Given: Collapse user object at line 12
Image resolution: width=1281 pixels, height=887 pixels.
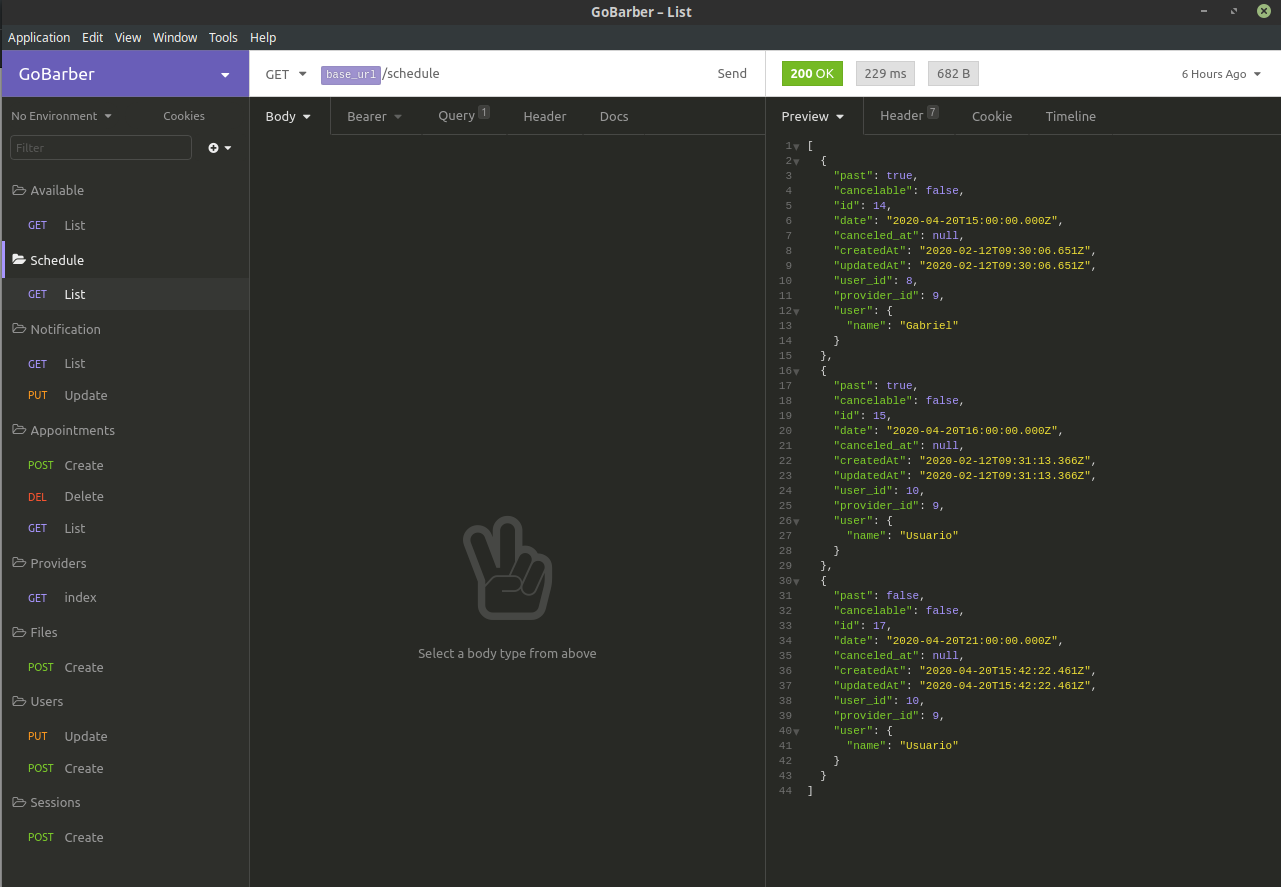Looking at the screenshot, I should (796, 312).
